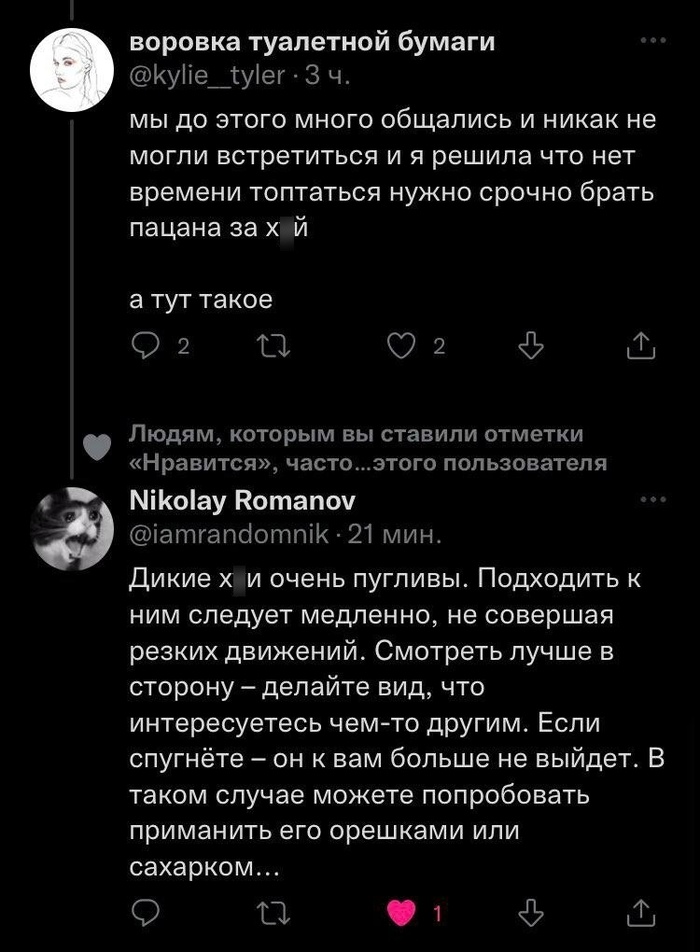Open the @kylie__tyler handle link

pyautogui.click(x=208, y=74)
